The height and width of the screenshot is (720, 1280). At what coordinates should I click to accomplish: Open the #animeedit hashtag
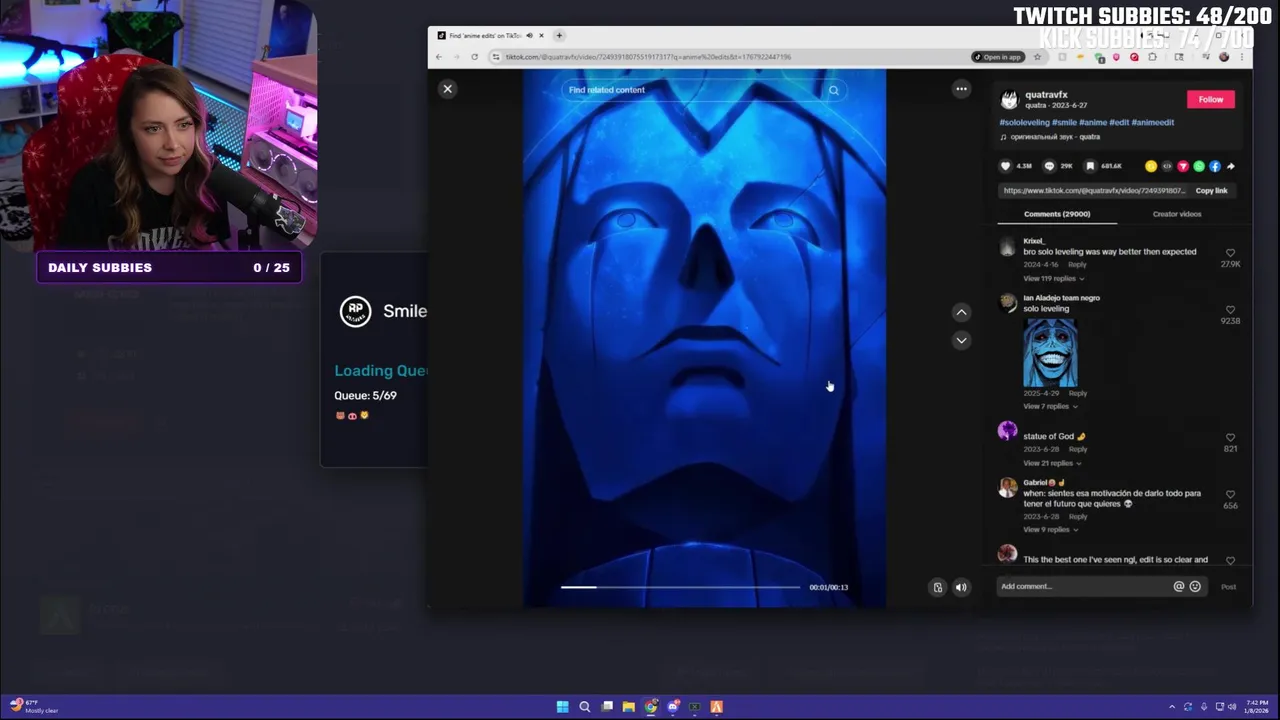click(1153, 122)
